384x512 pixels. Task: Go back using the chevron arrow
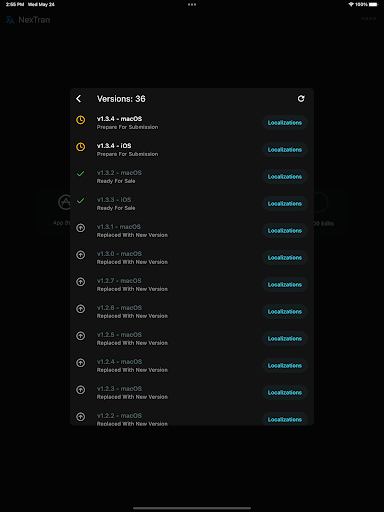(x=79, y=99)
